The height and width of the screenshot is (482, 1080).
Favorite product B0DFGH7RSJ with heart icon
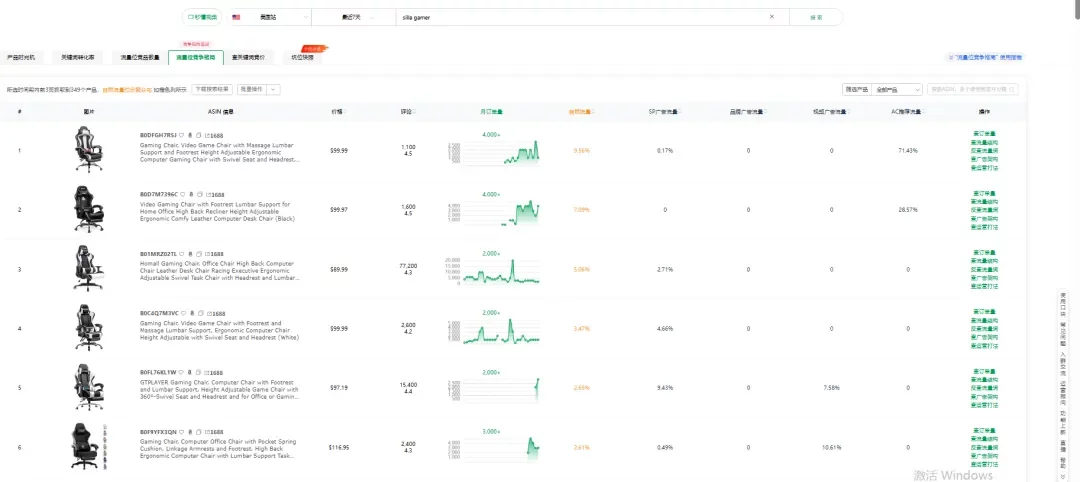pos(182,135)
